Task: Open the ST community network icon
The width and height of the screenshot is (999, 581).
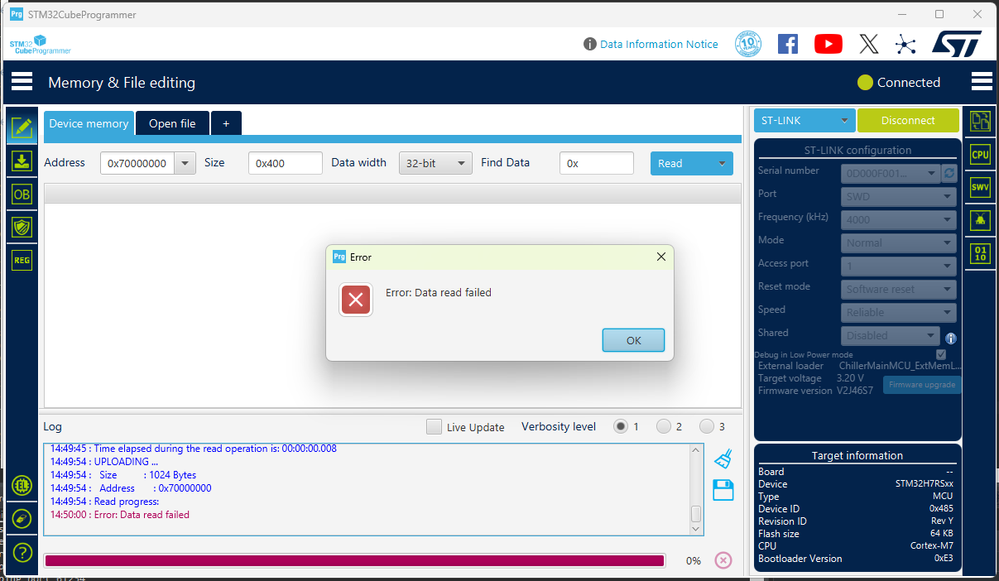Action: 905,44
